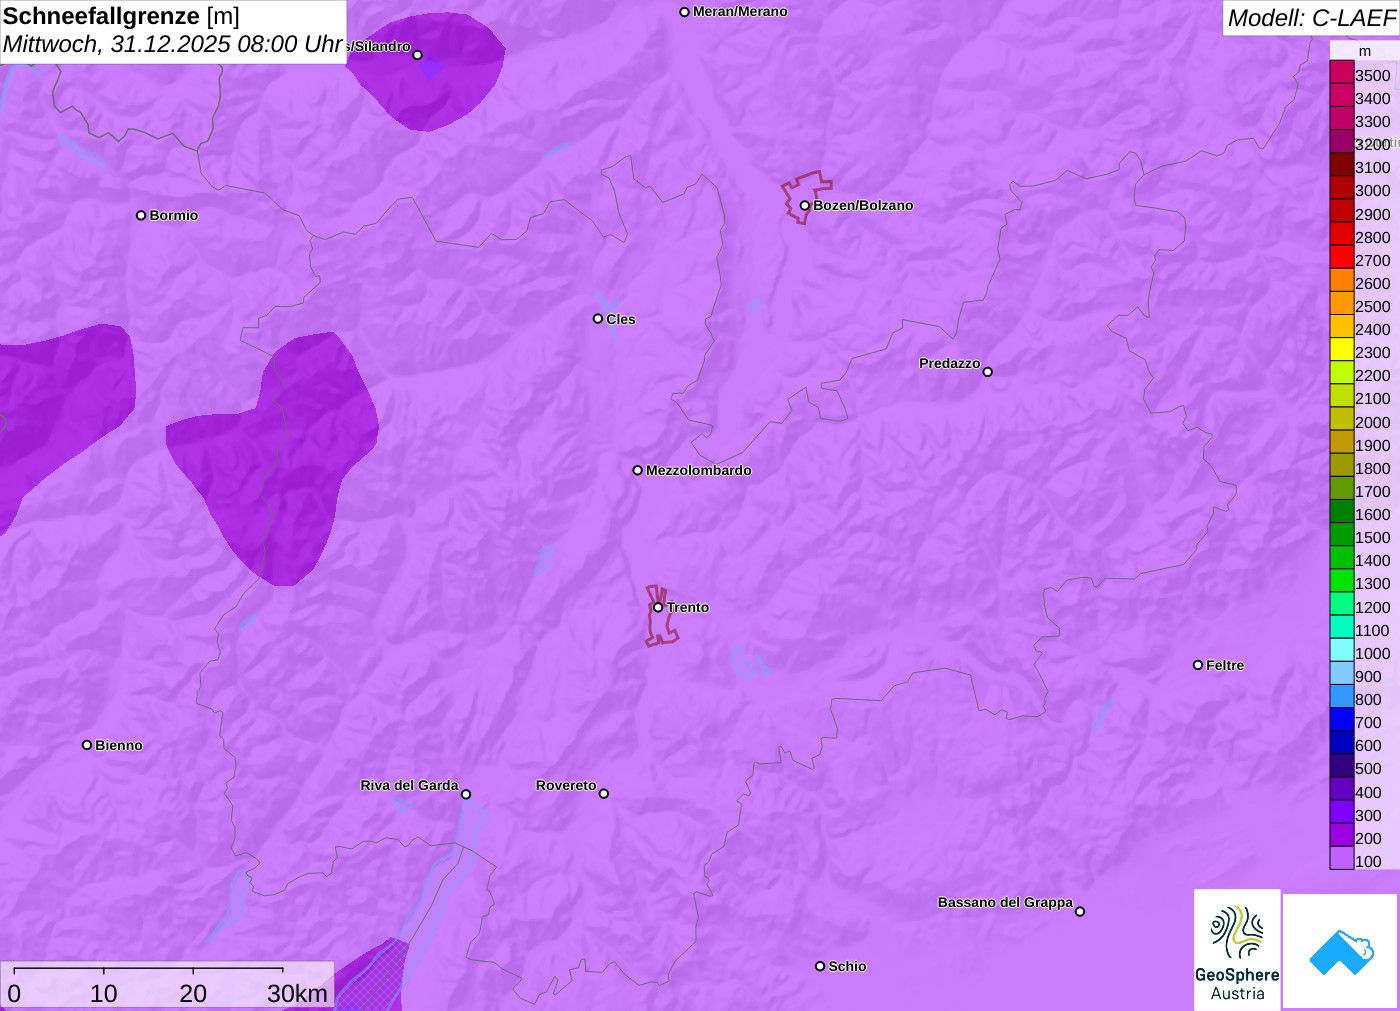Click the Modell: C-LAEF label

pyautogui.click(x=1311, y=18)
